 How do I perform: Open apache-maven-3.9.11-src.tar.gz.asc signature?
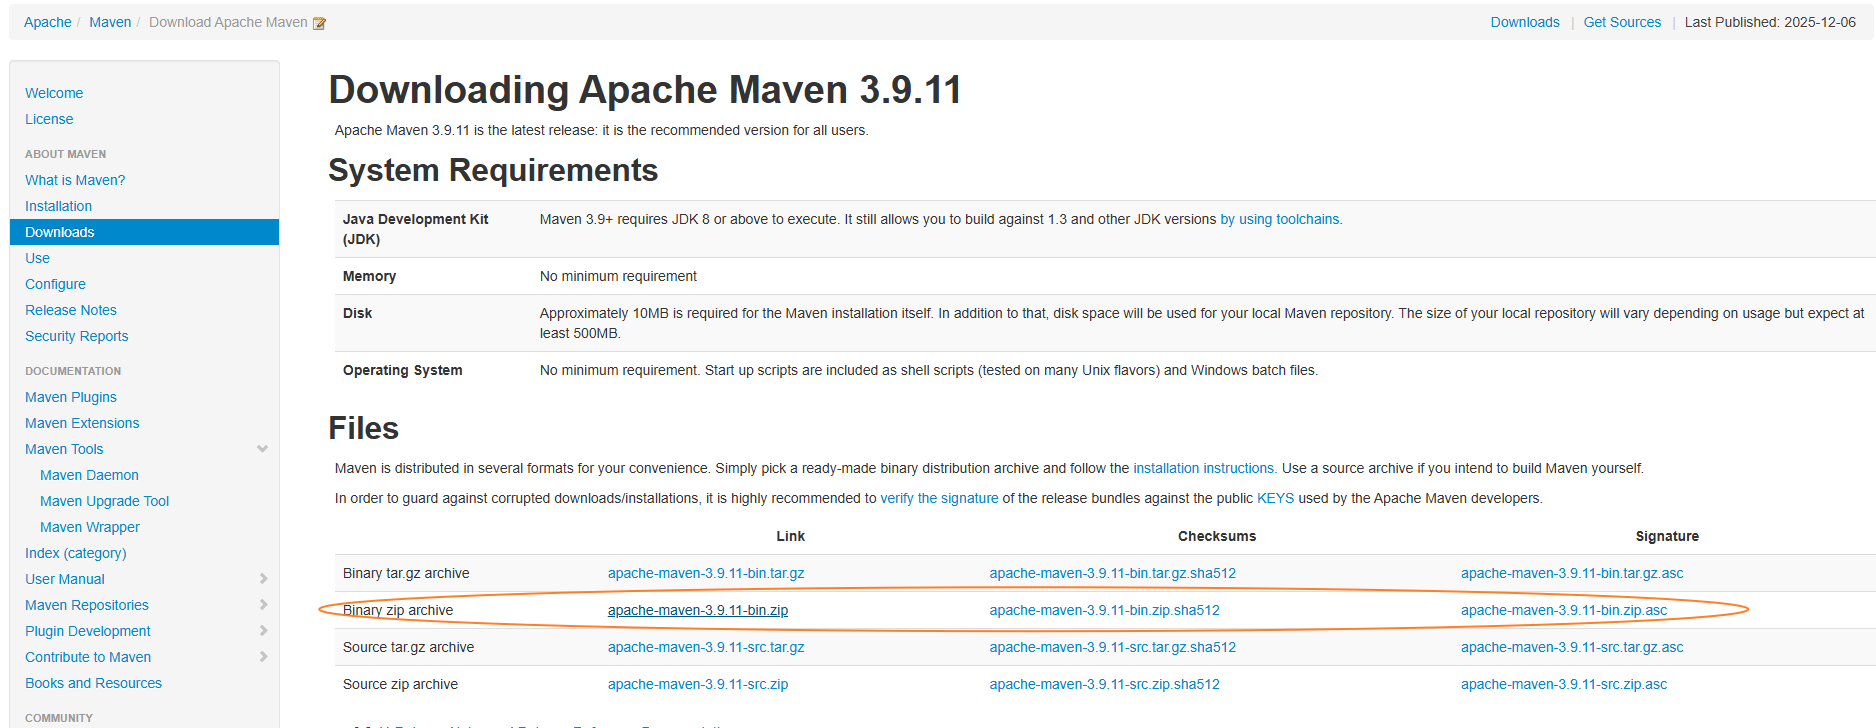point(1572,647)
